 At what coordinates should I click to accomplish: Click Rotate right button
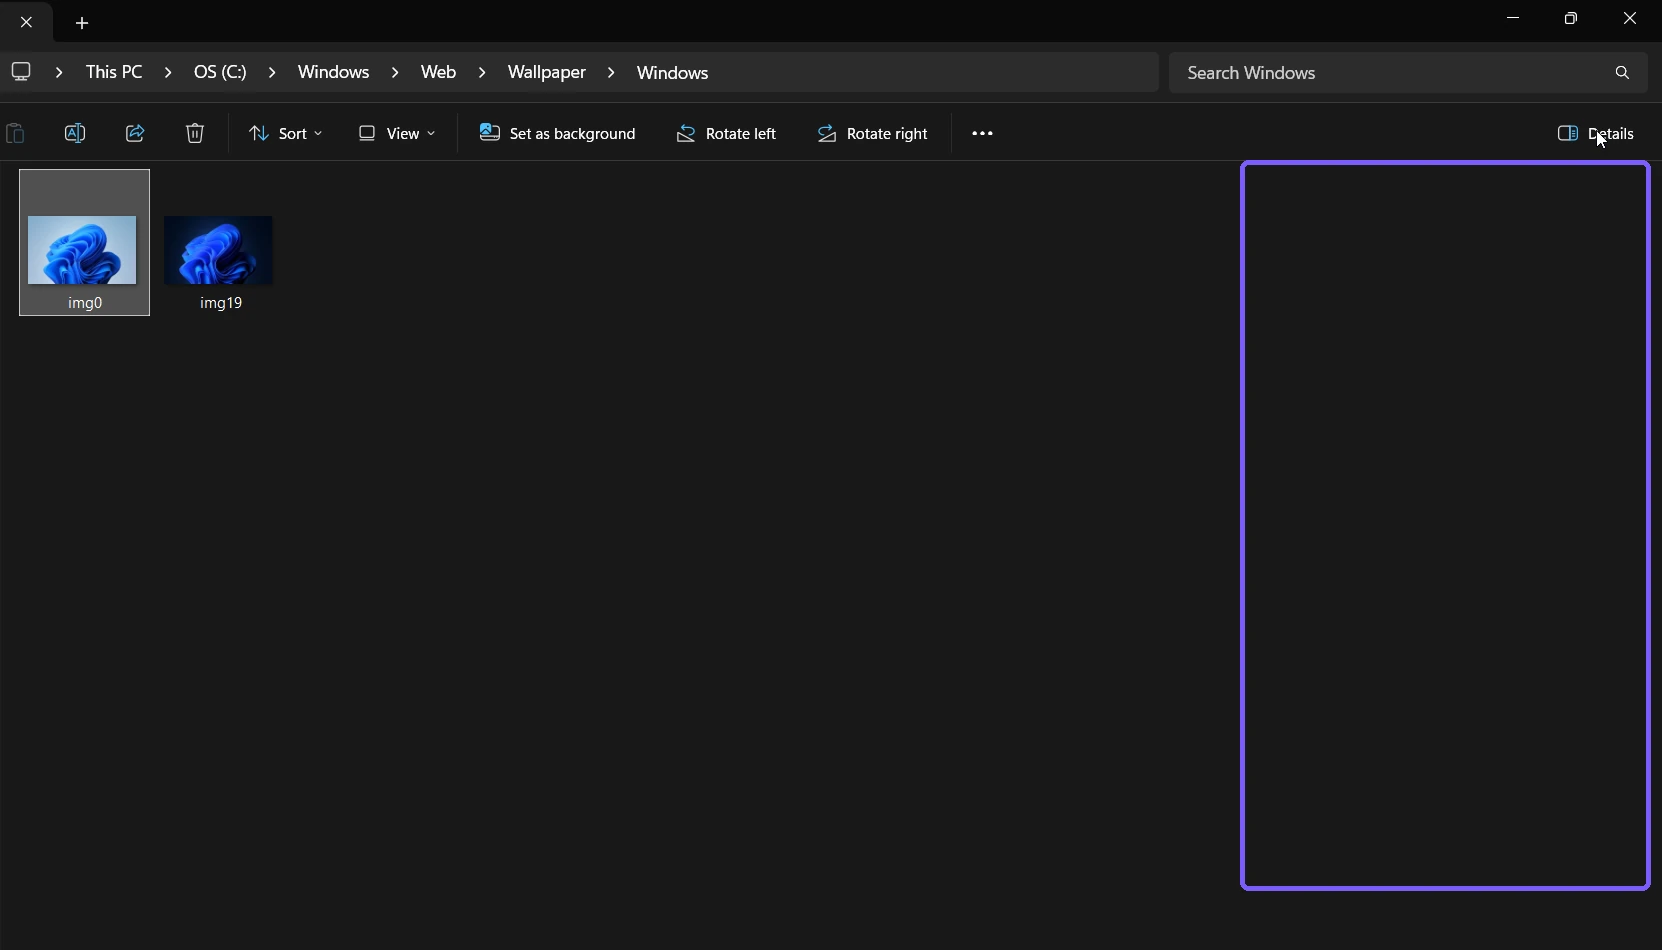coord(872,133)
